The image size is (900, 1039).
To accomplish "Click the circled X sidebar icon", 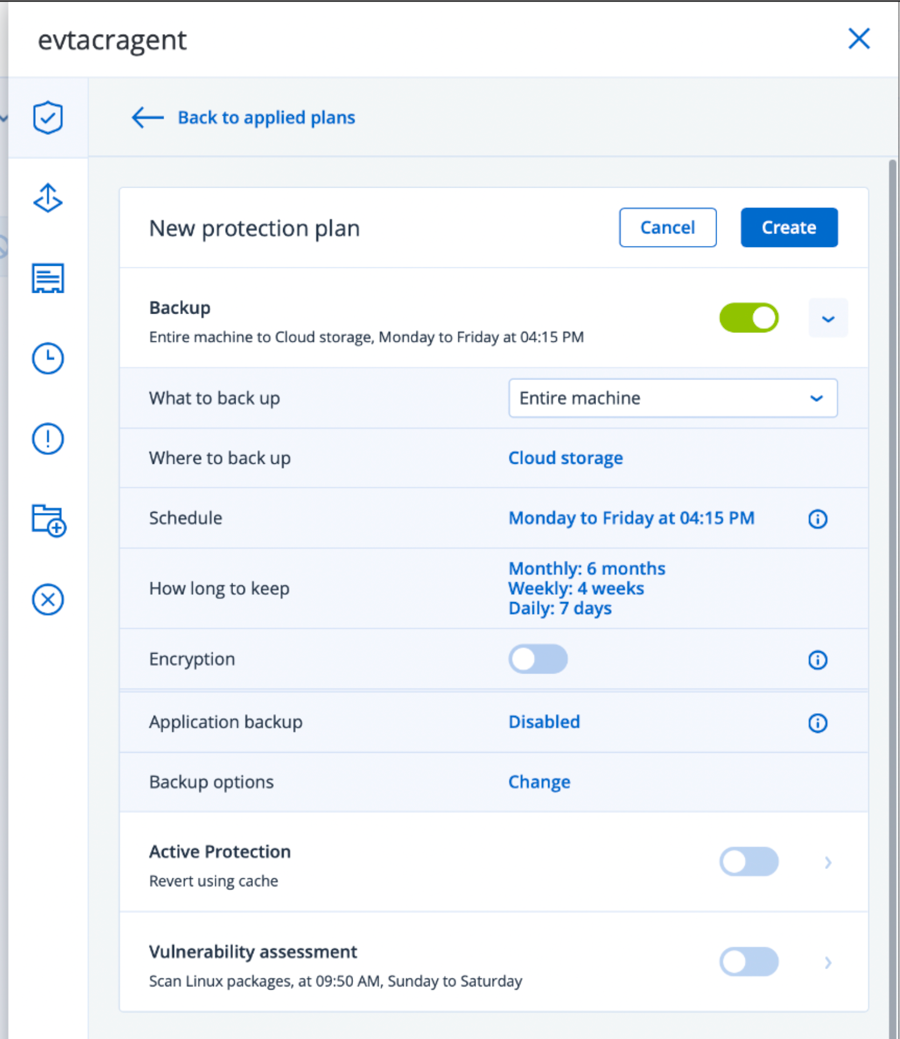I will pyautogui.click(x=48, y=599).
